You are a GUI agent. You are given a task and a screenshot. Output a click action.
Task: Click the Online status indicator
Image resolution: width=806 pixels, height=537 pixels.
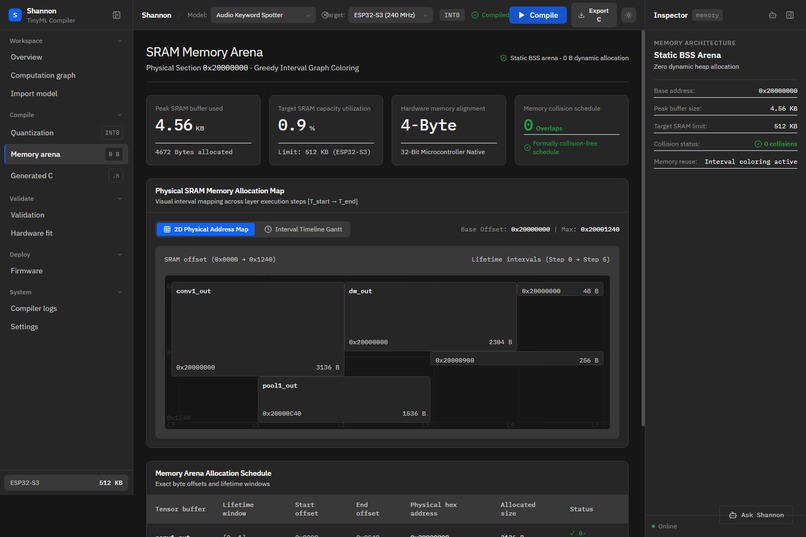pos(664,526)
